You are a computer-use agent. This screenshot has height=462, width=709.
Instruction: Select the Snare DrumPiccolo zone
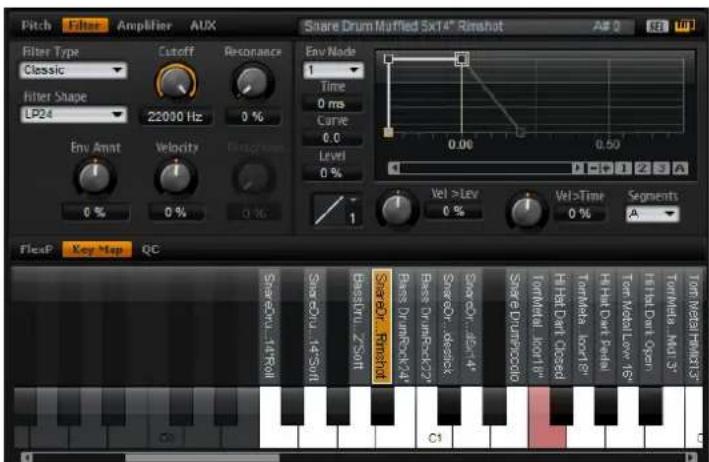[515, 327]
